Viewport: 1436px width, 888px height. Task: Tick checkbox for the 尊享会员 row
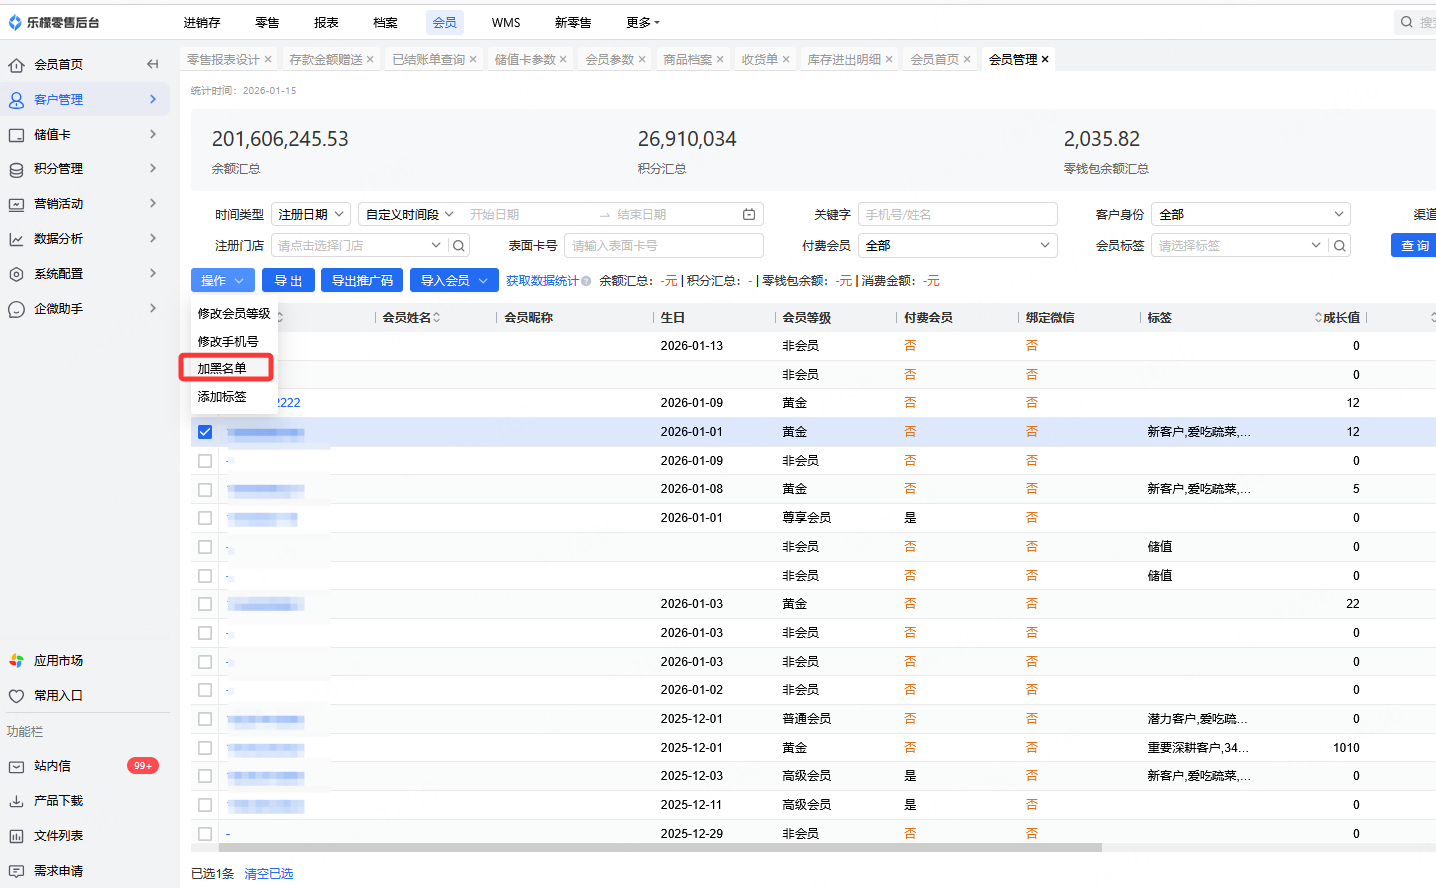tap(205, 518)
